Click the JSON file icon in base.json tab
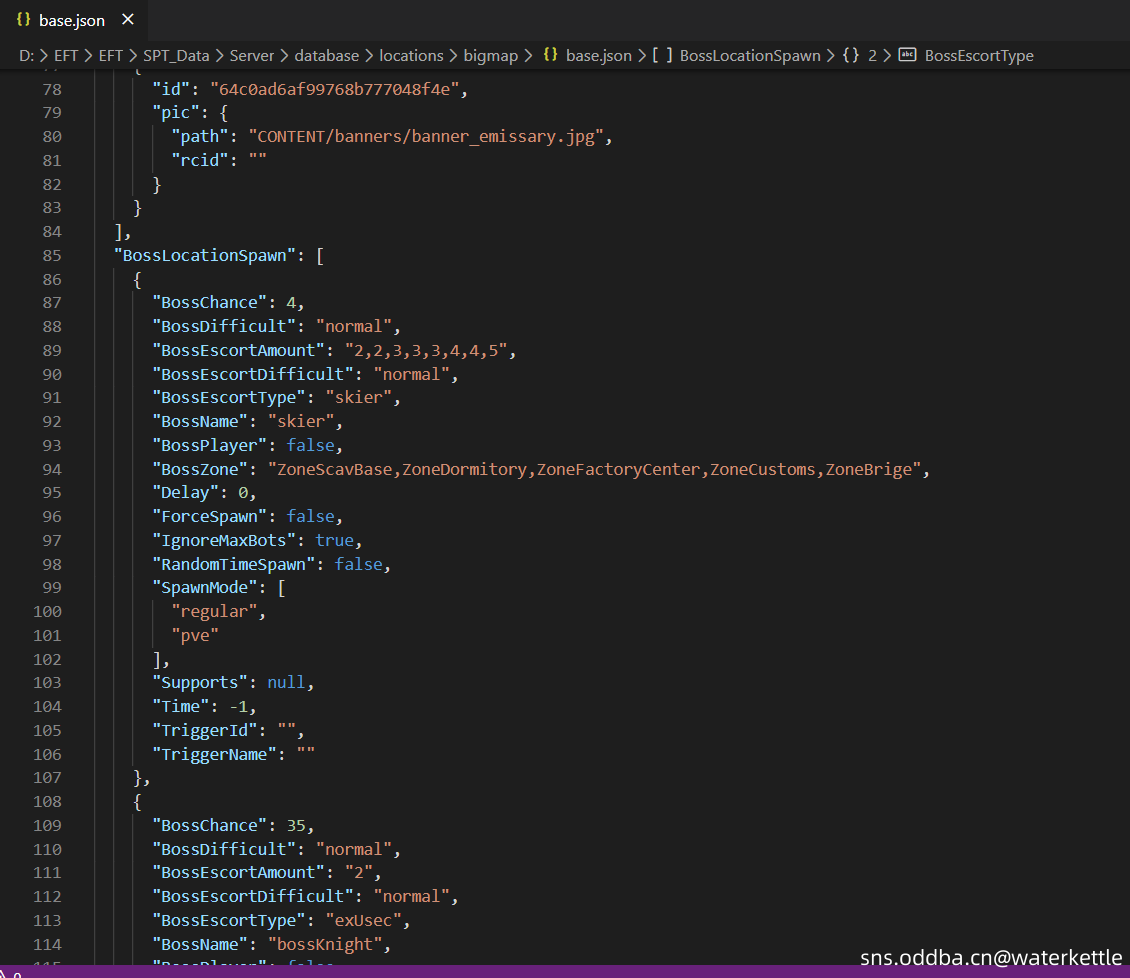The image size is (1130, 978). click(23, 20)
